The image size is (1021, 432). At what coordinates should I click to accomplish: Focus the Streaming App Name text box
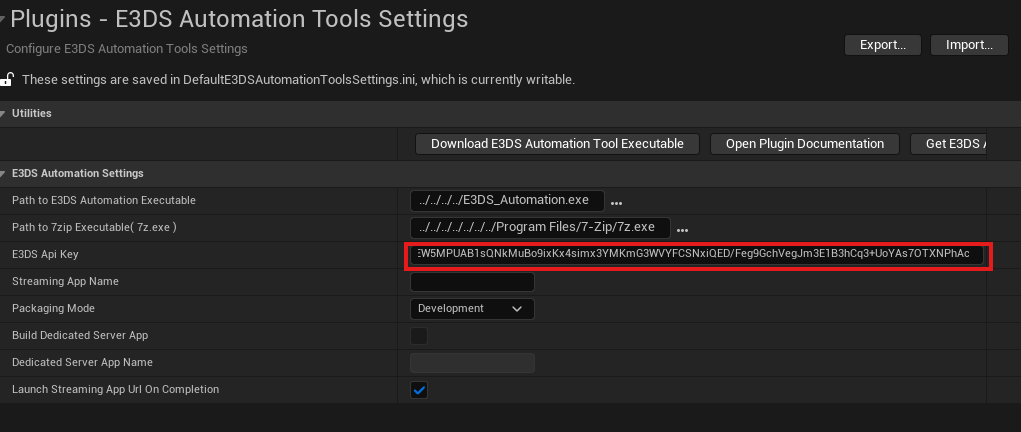pyautogui.click(x=472, y=282)
